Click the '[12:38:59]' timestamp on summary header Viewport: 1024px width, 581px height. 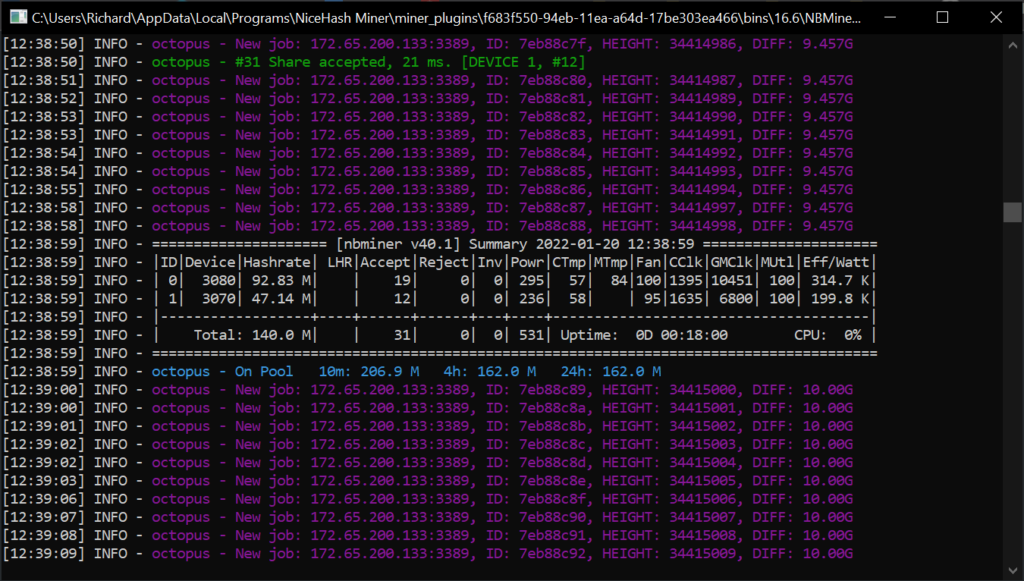(x=44, y=244)
